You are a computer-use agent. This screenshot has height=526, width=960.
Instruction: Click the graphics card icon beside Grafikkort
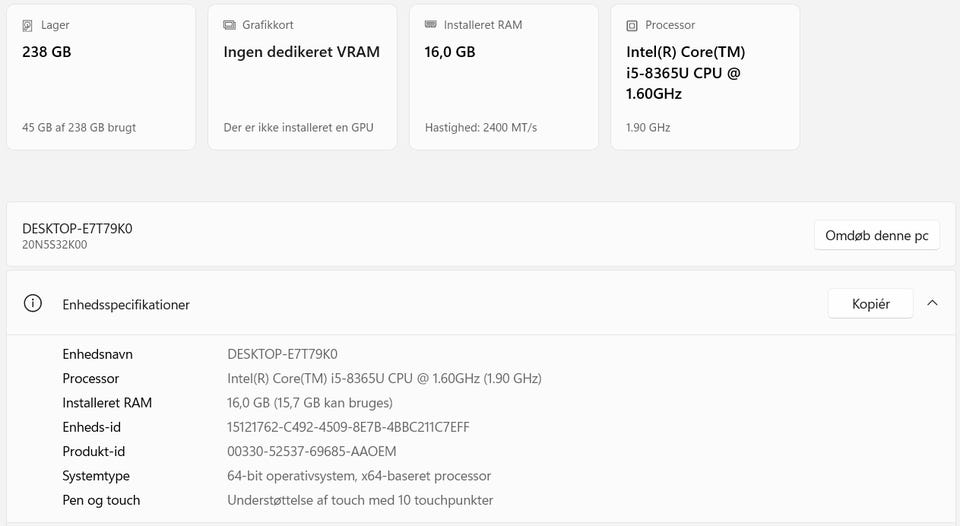pyautogui.click(x=229, y=25)
